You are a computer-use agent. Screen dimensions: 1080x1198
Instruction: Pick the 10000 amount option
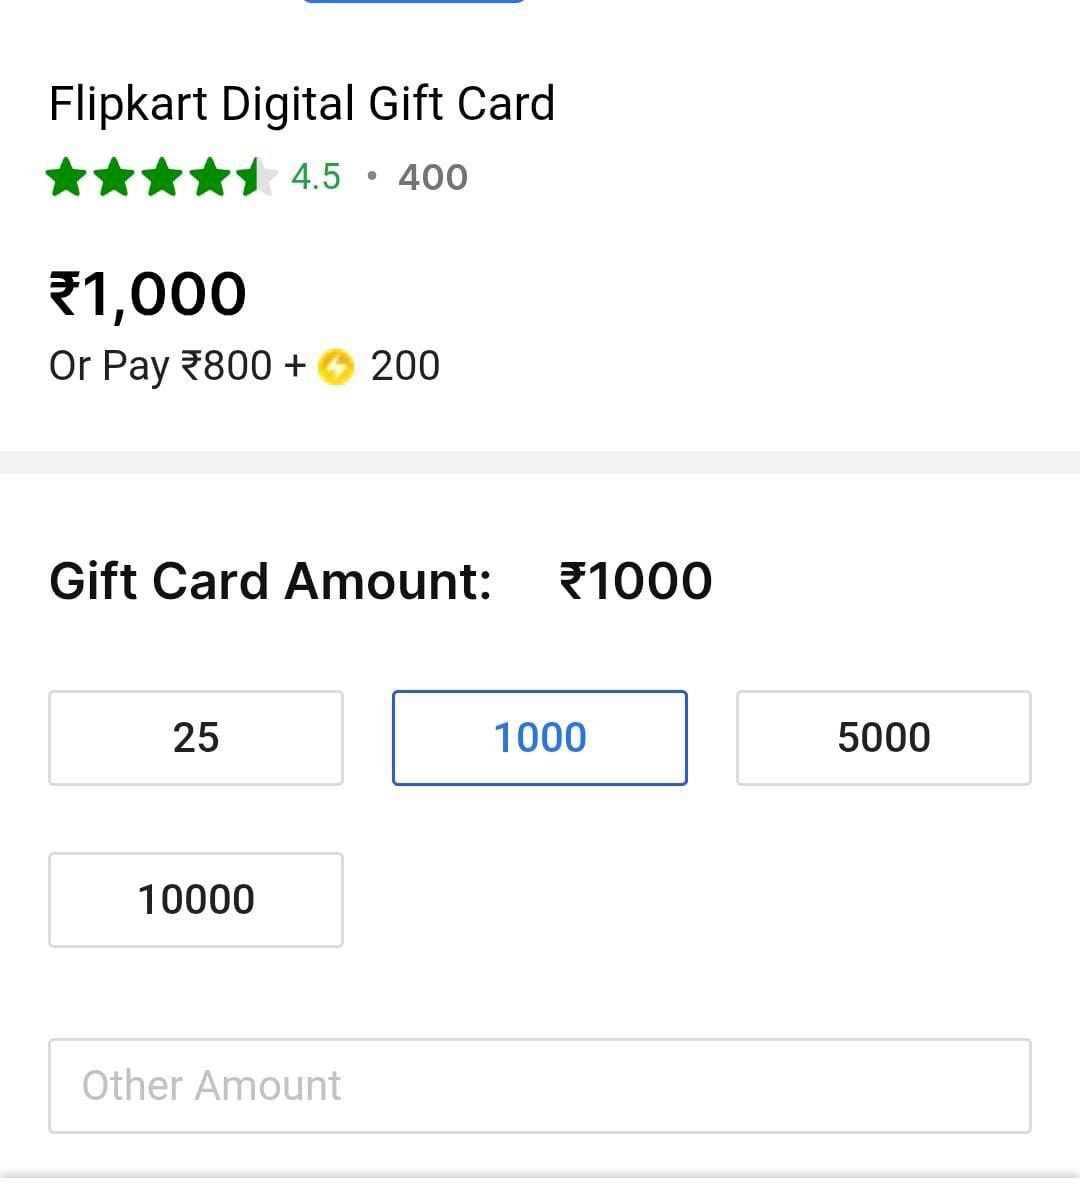[x=196, y=900]
